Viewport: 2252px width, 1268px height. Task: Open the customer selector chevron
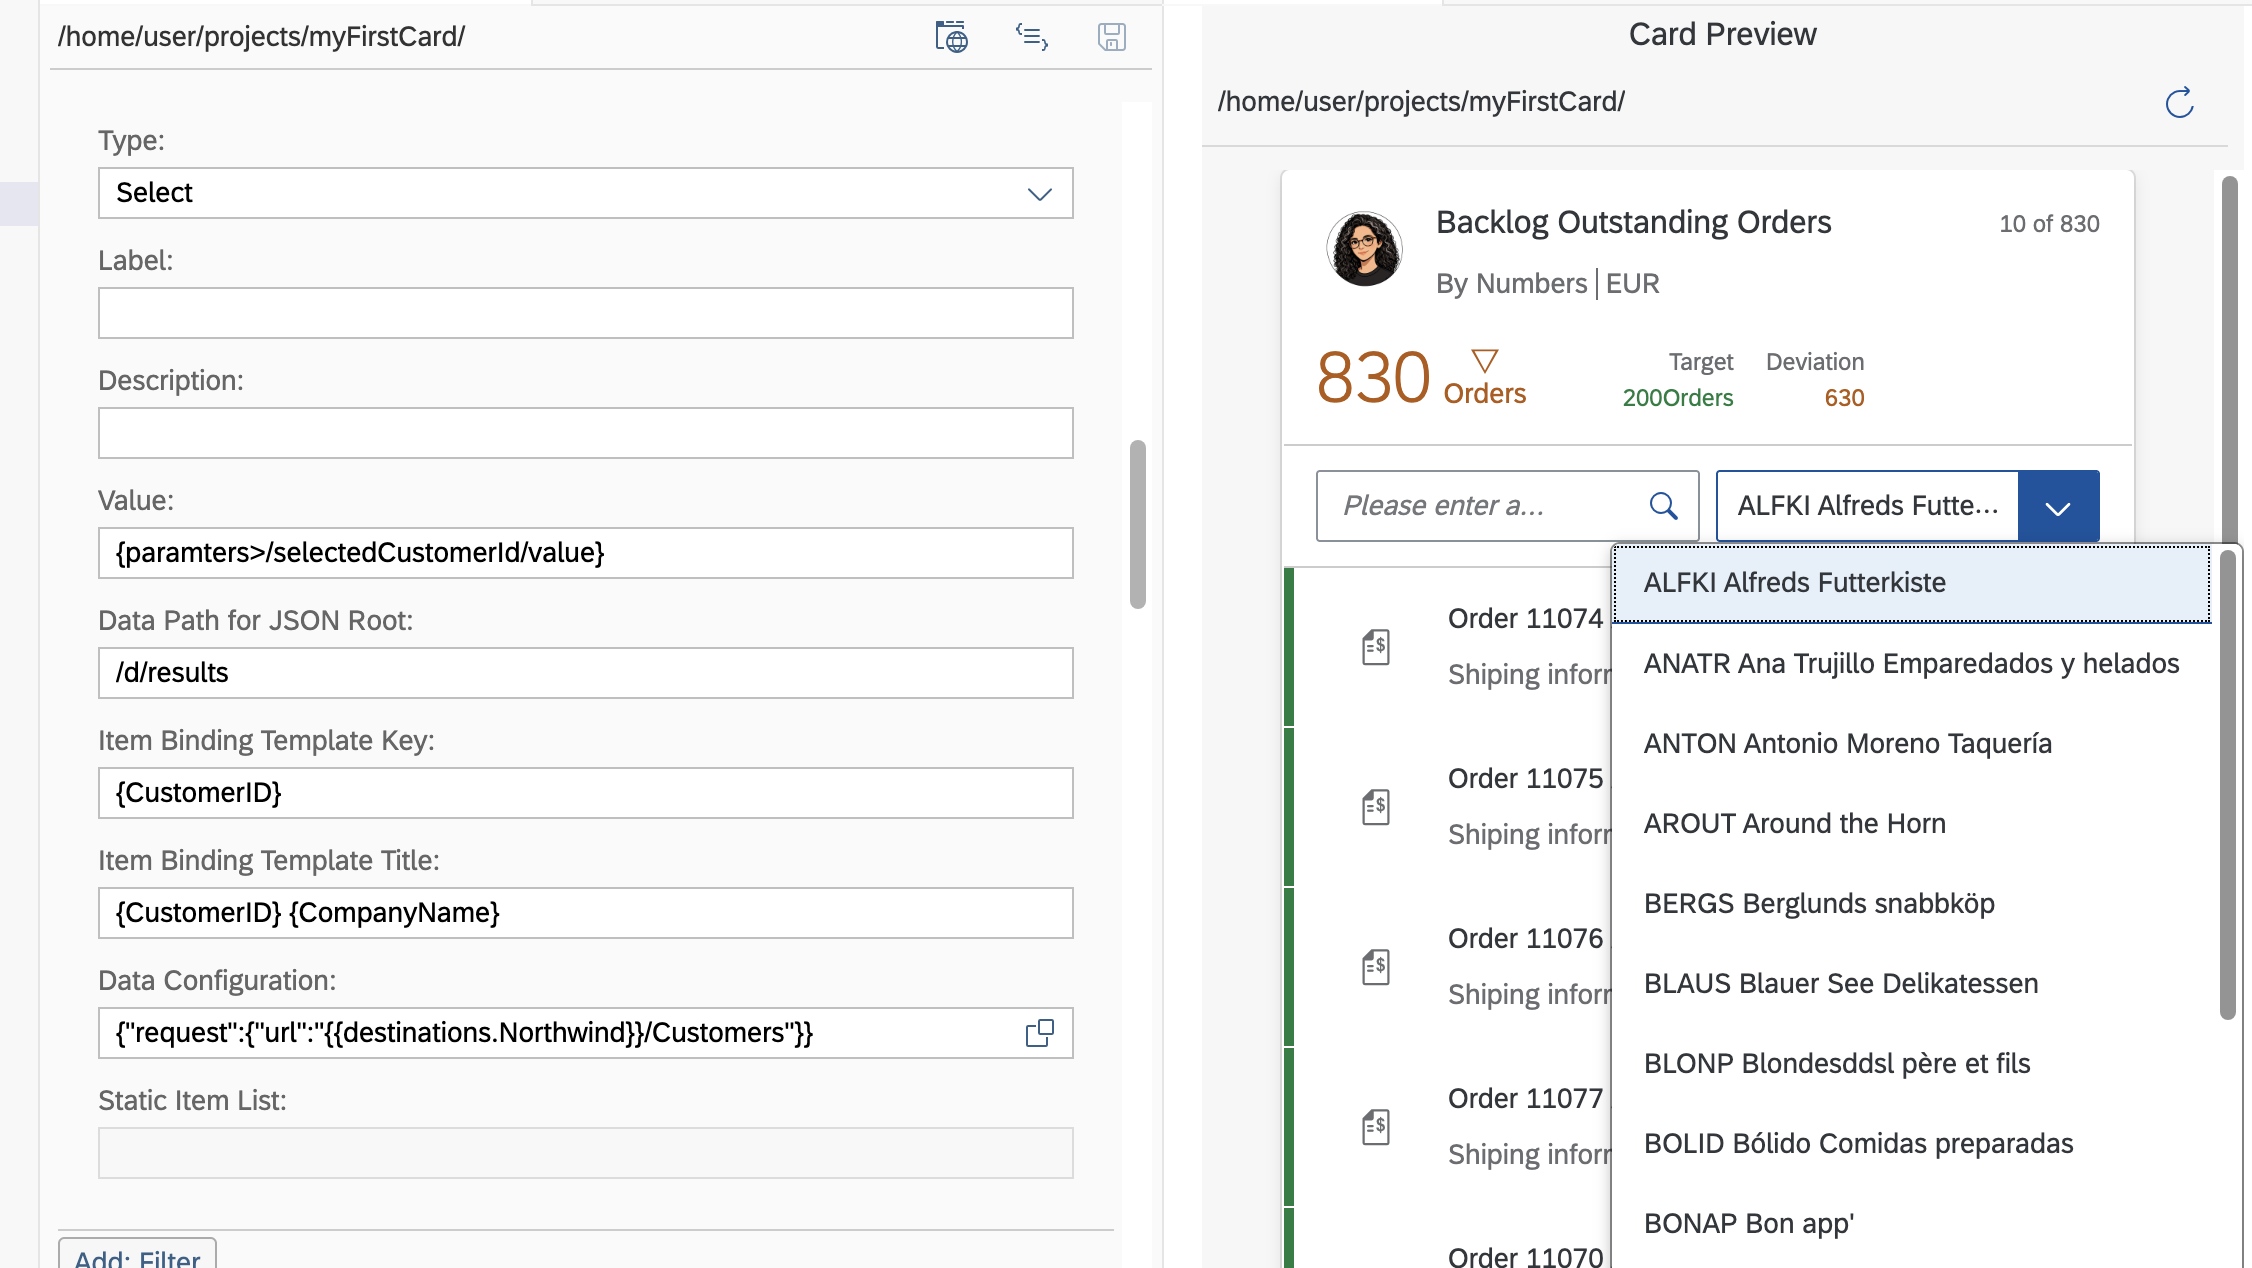2058,505
